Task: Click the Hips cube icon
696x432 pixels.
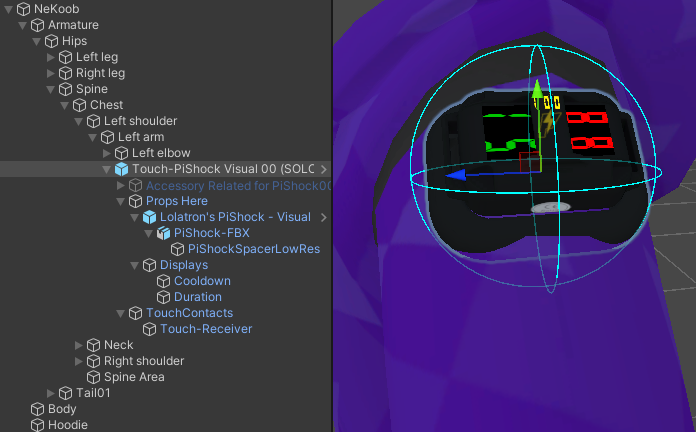Action: 51,41
